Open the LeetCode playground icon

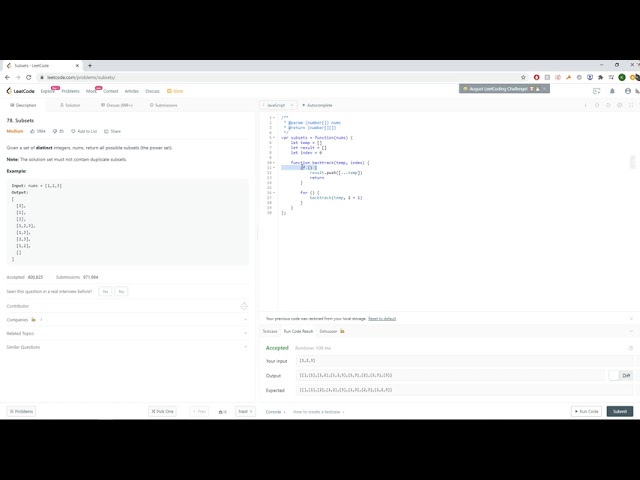pos(596,91)
